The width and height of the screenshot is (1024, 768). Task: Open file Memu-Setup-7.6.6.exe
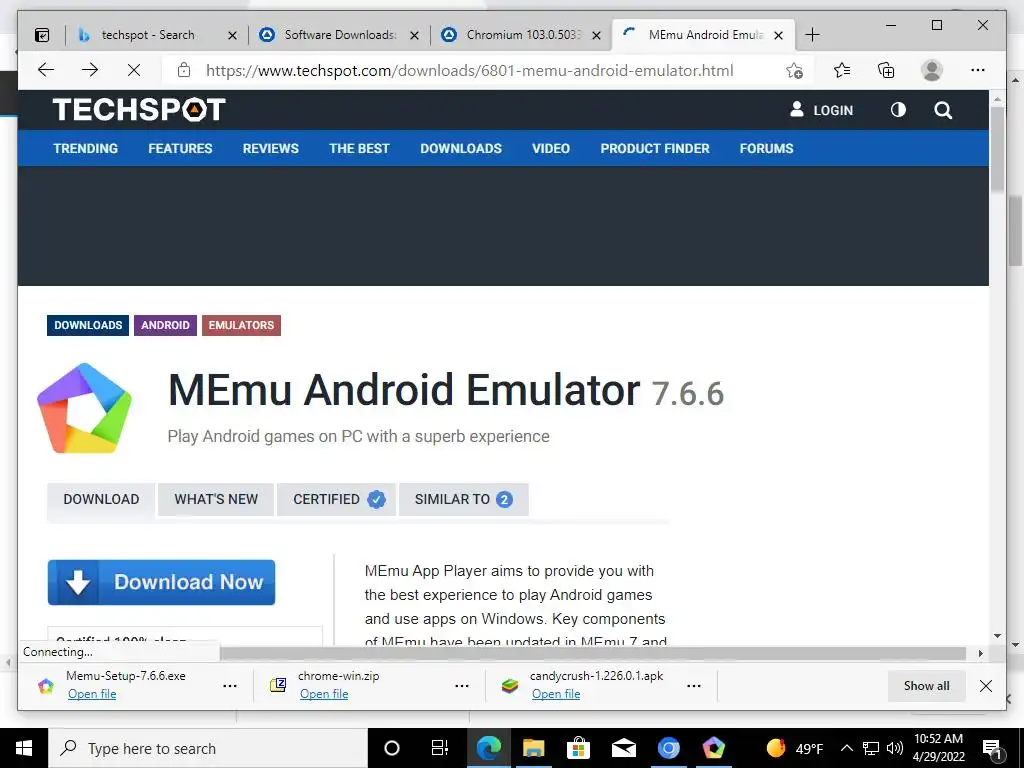[92, 694]
